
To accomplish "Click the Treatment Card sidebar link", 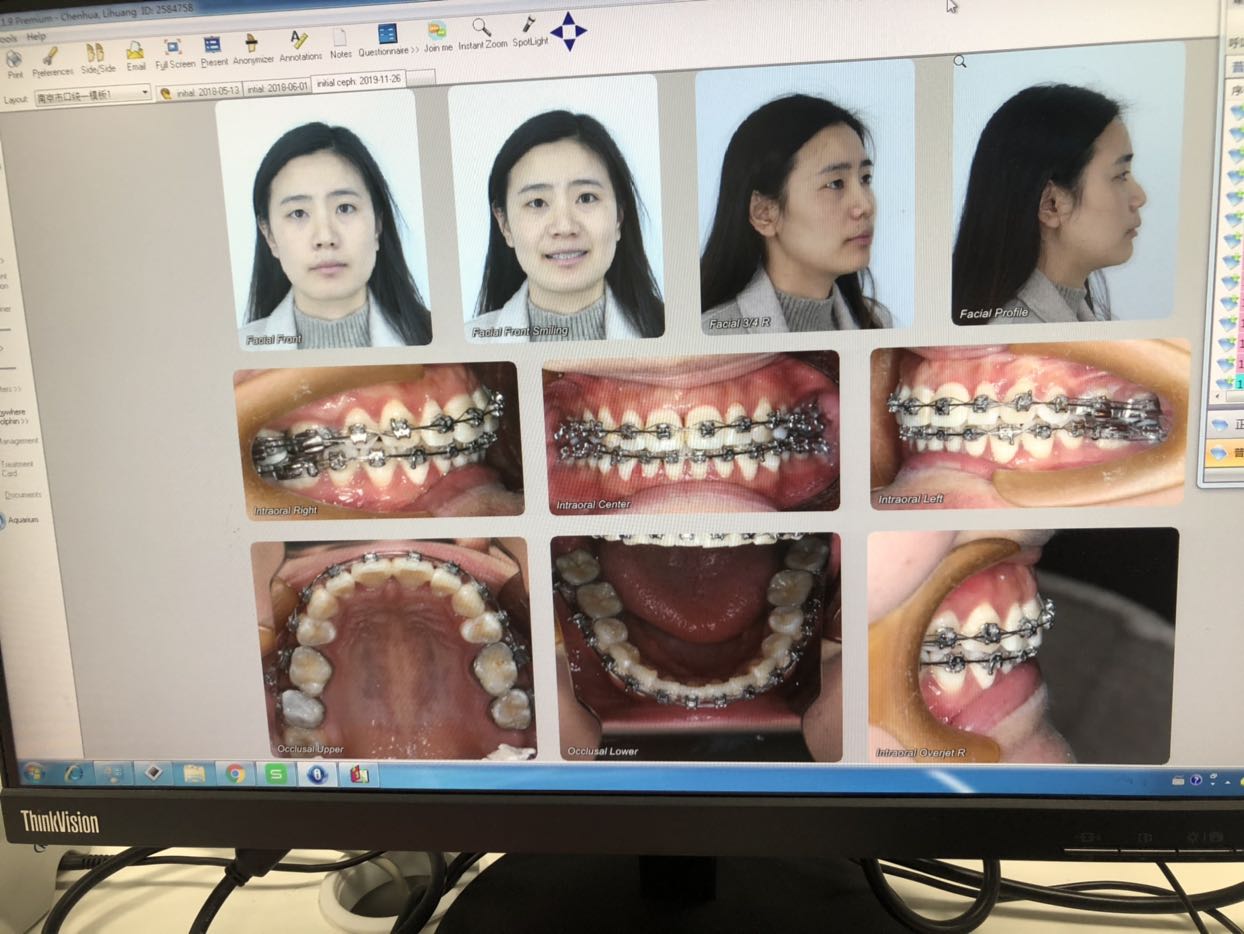I will (x=17, y=468).
